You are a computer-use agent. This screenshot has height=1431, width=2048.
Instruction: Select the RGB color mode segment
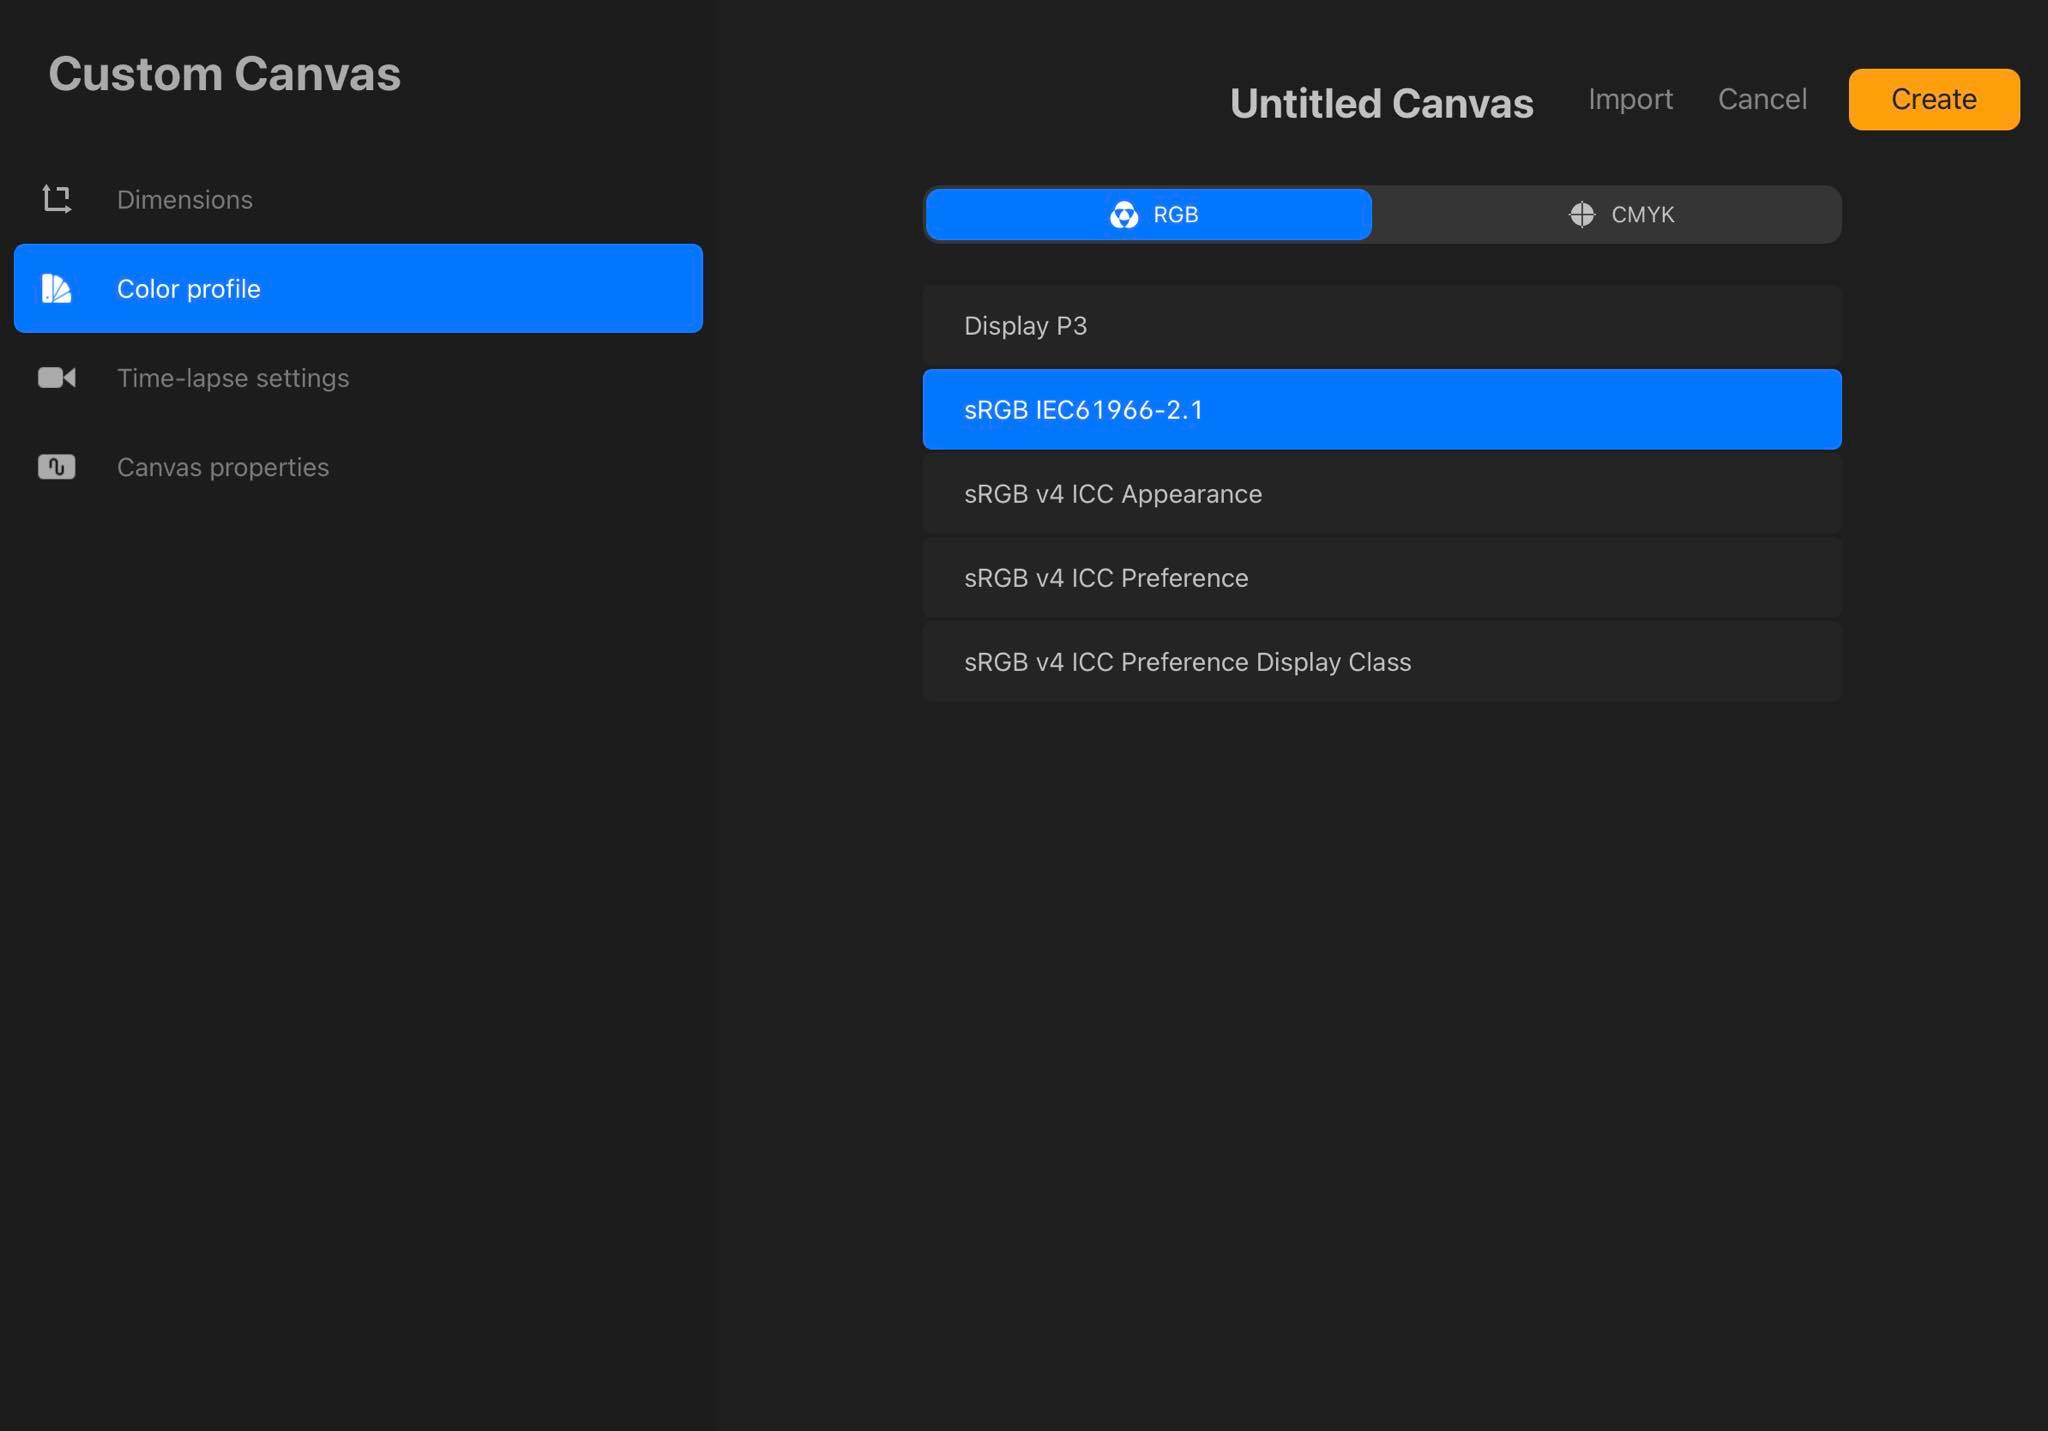click(x=1148, y=215)
